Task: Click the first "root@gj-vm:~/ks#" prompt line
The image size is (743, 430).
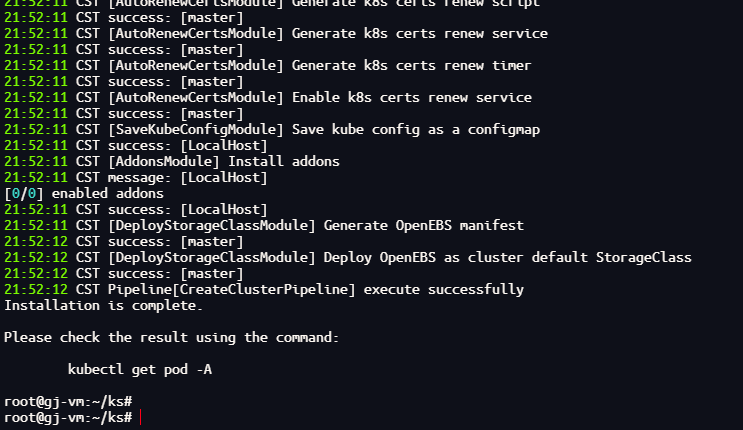Action: (x=68, y=402)
